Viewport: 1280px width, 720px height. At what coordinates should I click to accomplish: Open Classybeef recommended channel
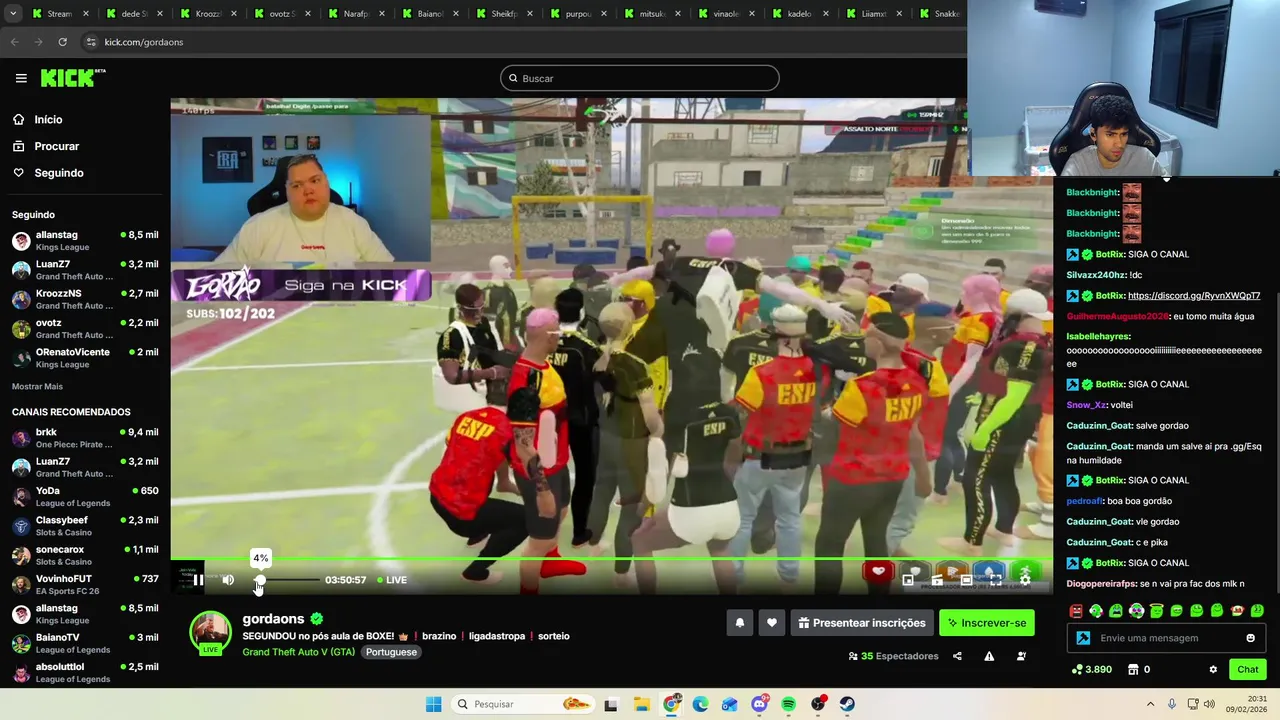tap(85, 526)
